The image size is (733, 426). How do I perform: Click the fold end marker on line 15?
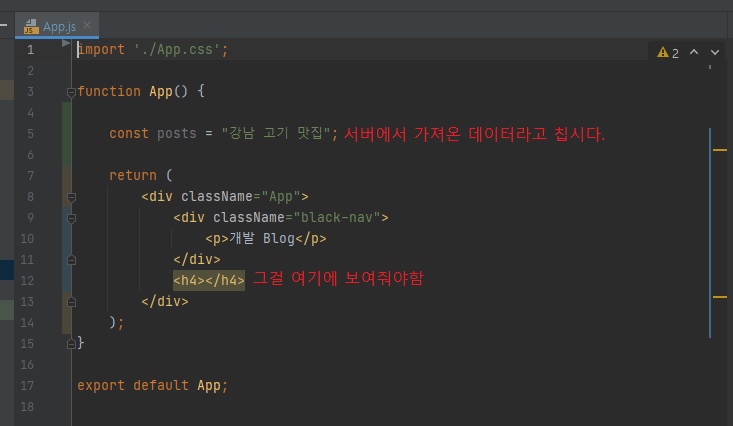pyautogui.click(x=71, y=344)
